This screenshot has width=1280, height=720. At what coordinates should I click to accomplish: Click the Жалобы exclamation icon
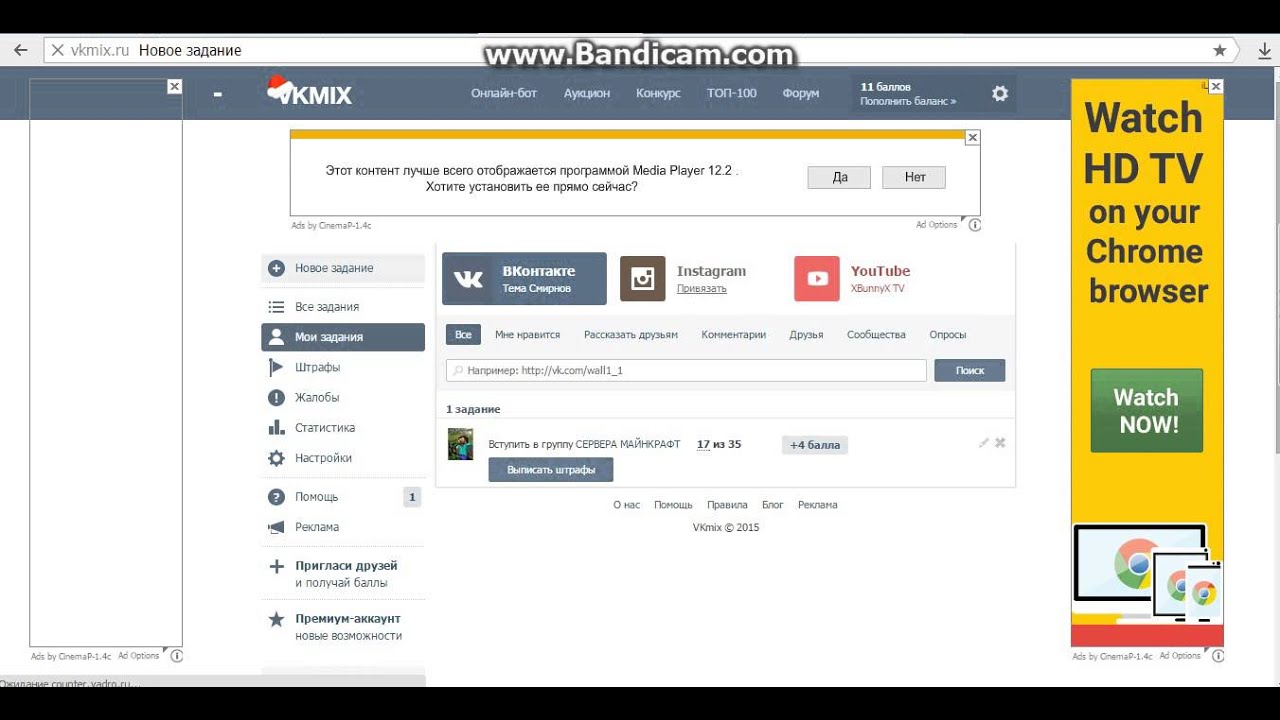(276, 397)
